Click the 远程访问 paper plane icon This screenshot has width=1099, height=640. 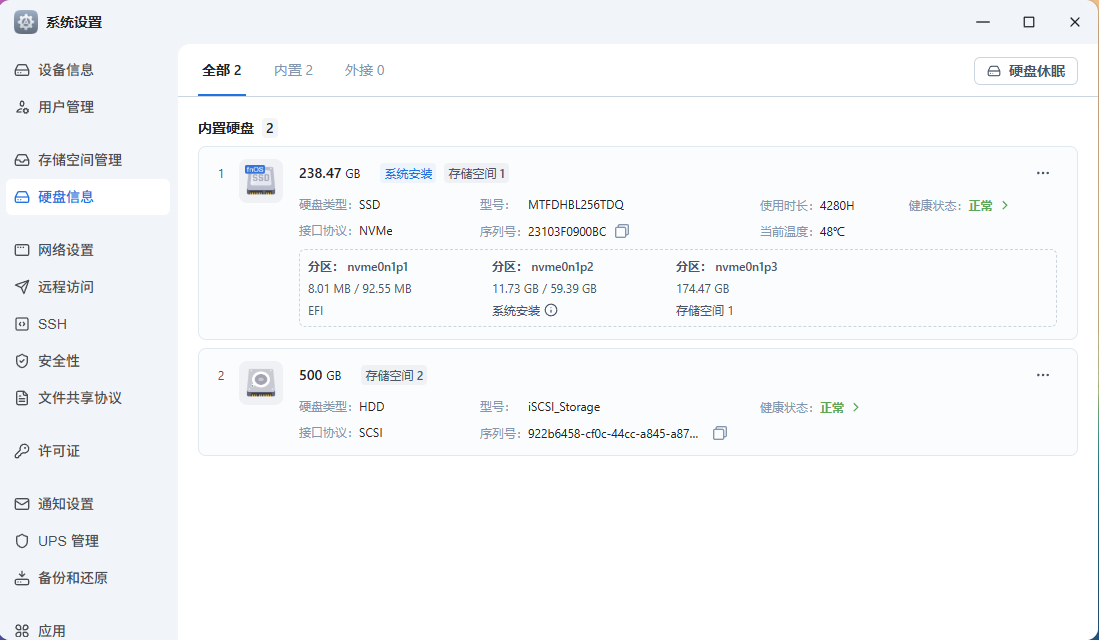tap(22, 287)
